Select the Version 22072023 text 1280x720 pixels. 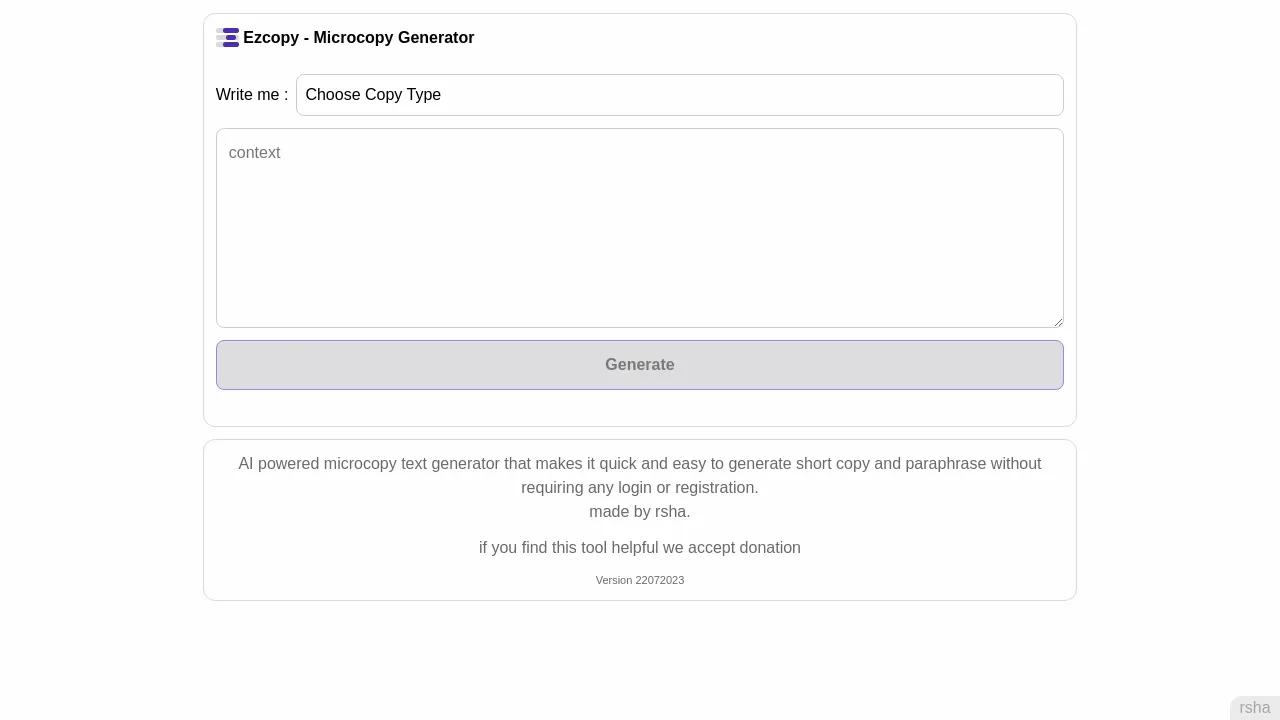click(x=640, y=580)
